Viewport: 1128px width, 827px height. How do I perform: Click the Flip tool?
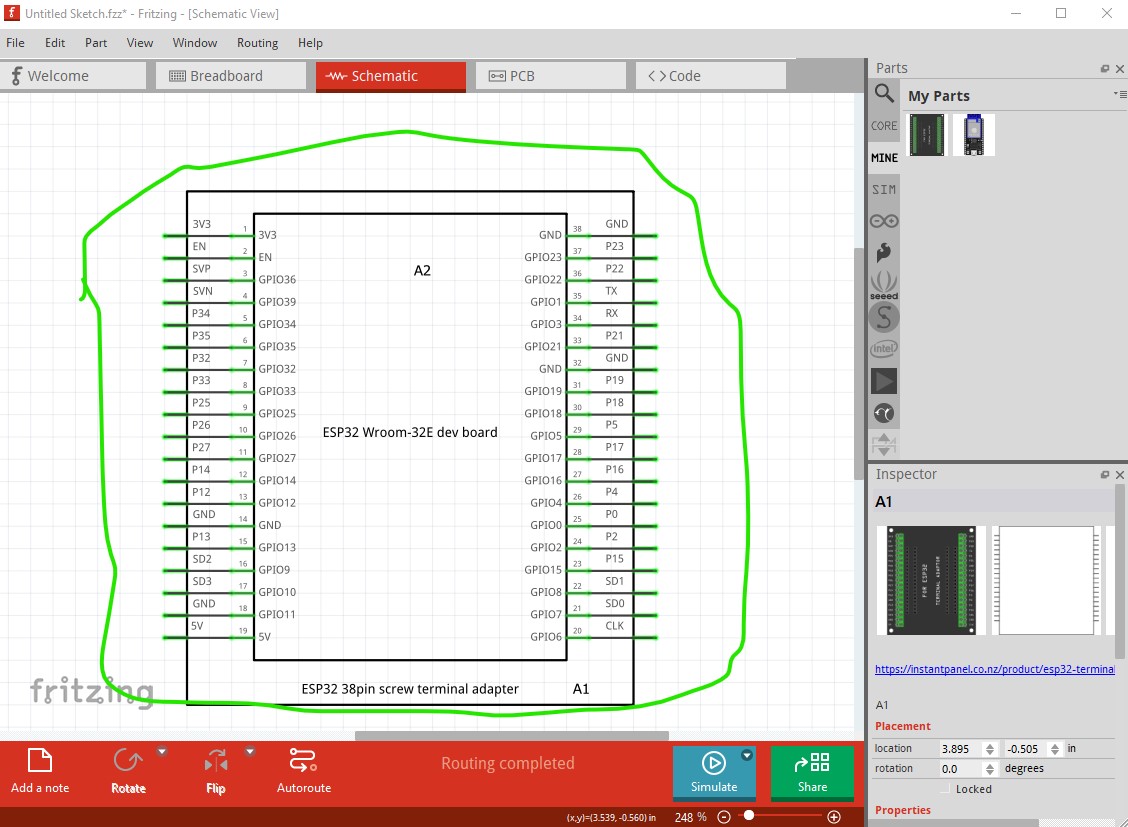click(x=216, y=770)
